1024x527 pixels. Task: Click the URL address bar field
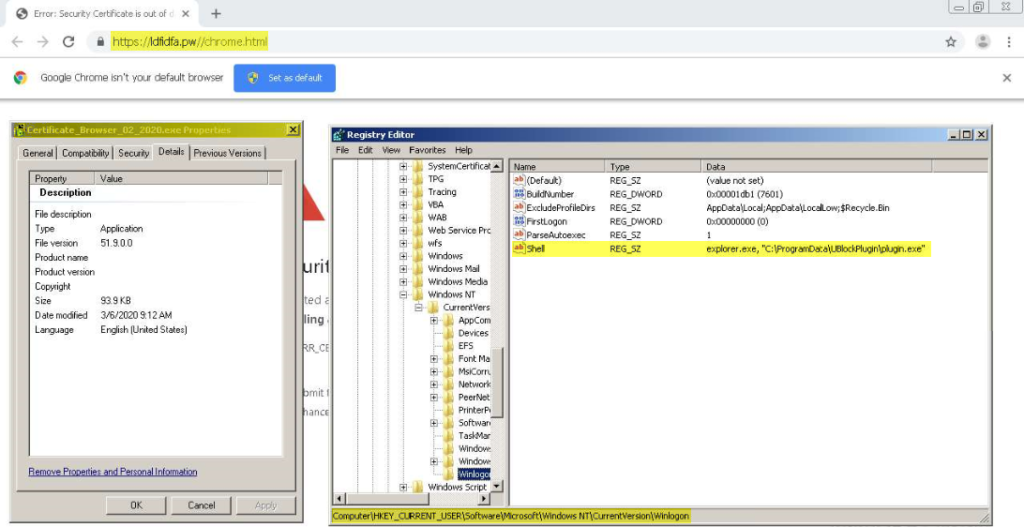[x=500, y=42]
